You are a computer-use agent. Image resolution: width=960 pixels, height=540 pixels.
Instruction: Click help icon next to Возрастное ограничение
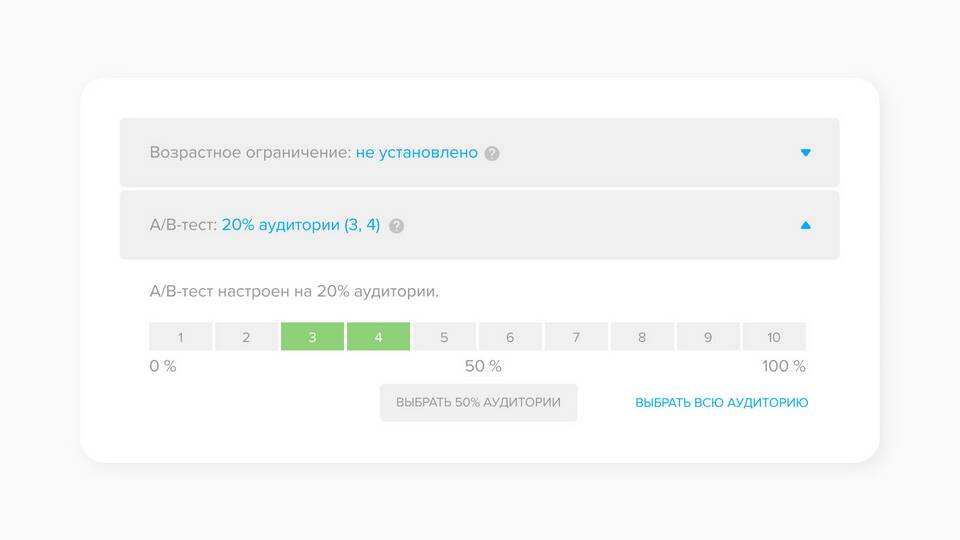[492, 153]
